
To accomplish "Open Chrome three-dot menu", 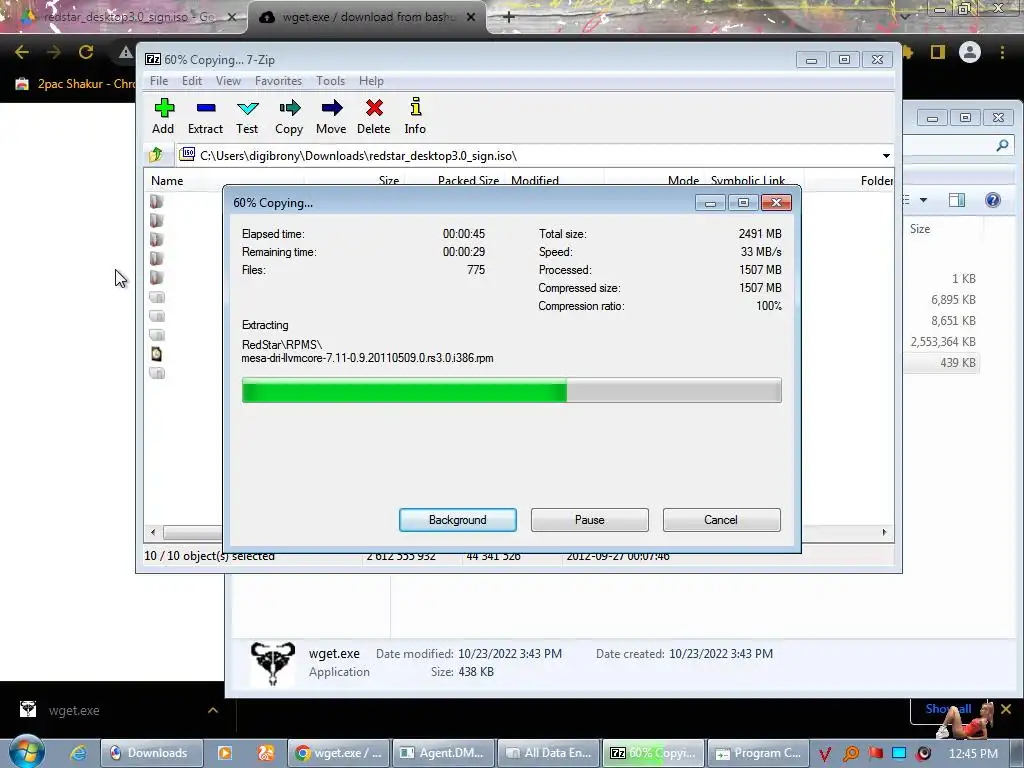I will click(1002, 52).
